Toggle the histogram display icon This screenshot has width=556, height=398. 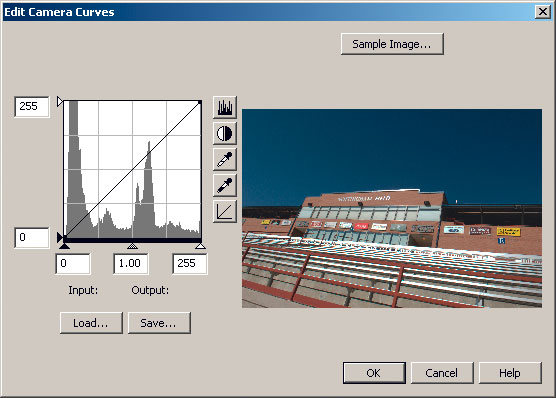tap(225, 107)
